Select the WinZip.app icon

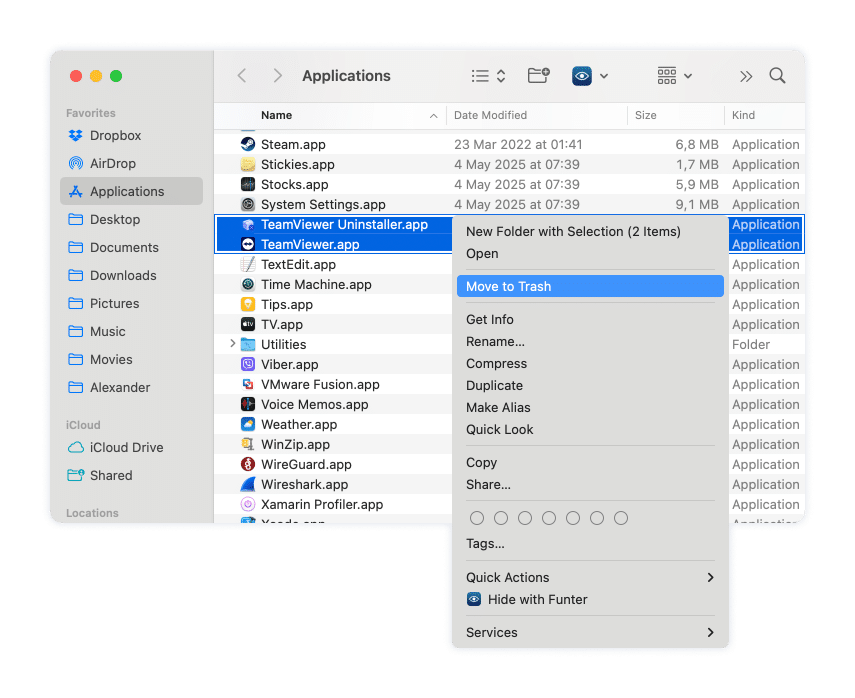pos(248,444)
